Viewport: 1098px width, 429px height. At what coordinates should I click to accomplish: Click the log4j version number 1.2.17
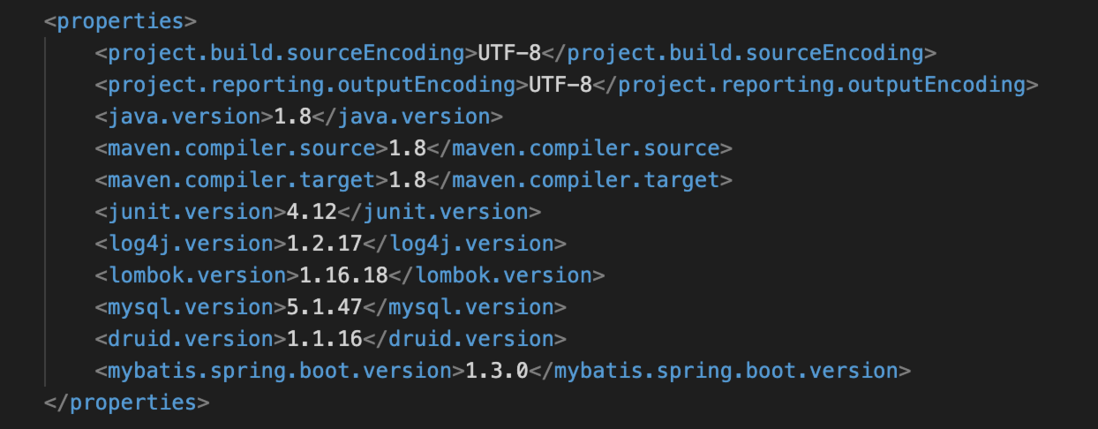click(x=324, y=244)
